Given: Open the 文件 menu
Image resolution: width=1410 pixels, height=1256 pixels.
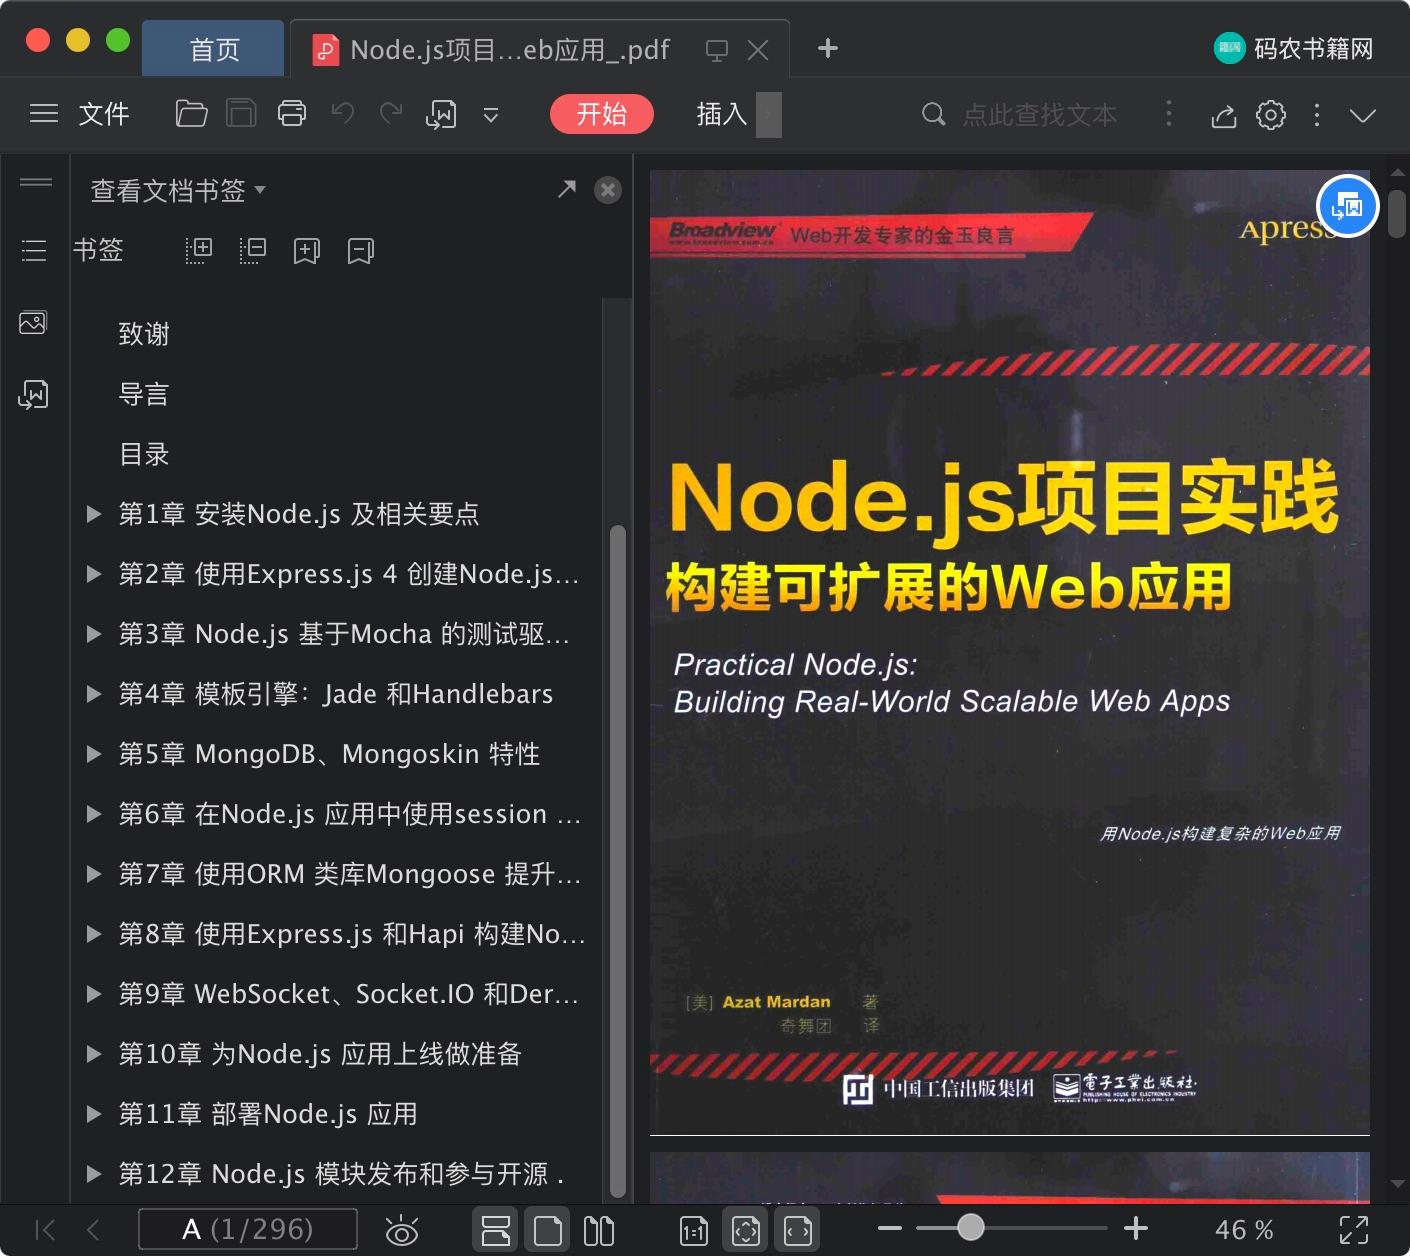Looking at the screenshot, I should tap(104, 114).
